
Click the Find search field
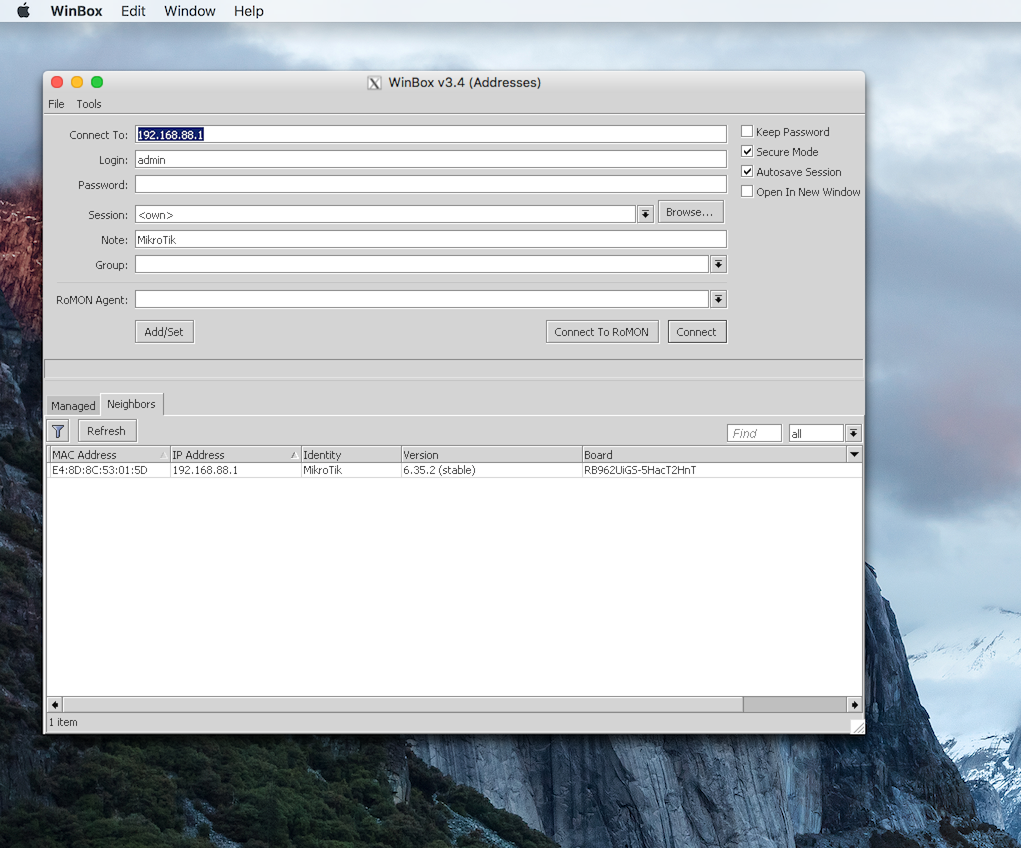(x=754, y=433)
